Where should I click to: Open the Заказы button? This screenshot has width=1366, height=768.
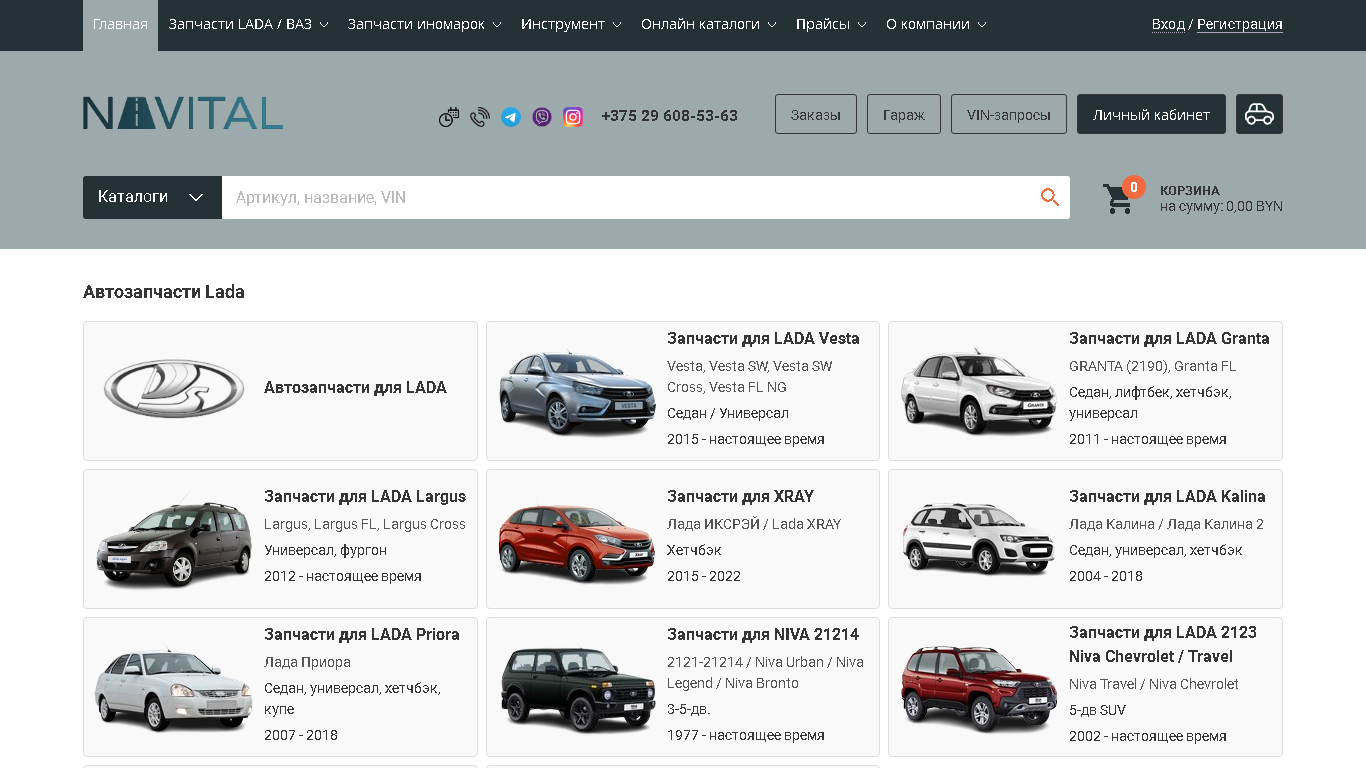point(816,114)
